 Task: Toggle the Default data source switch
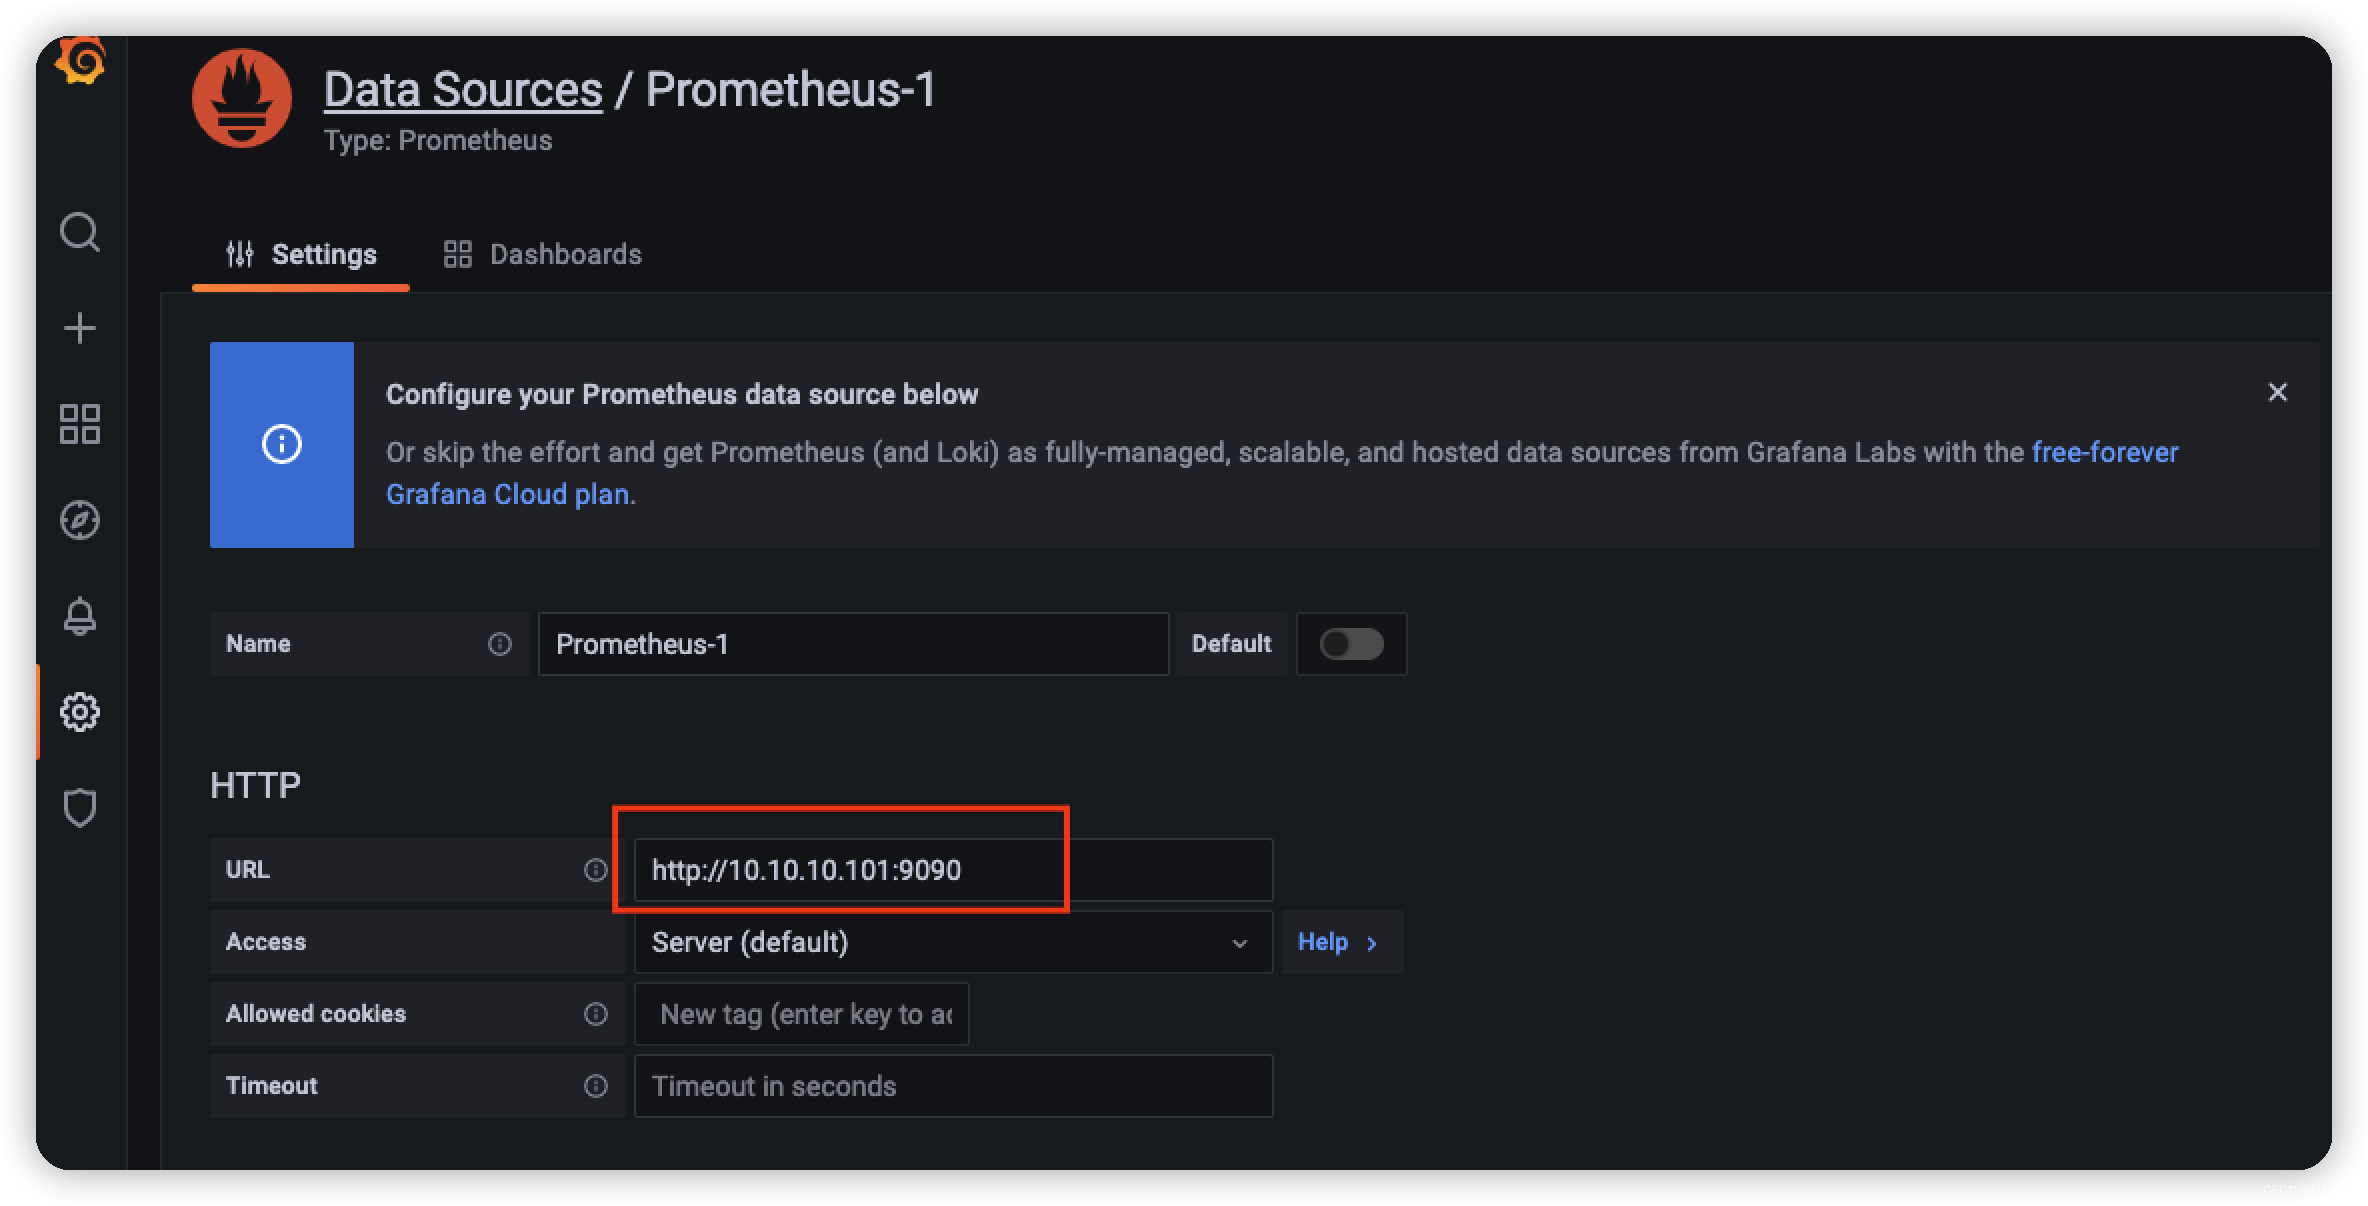click(1351, 644)
